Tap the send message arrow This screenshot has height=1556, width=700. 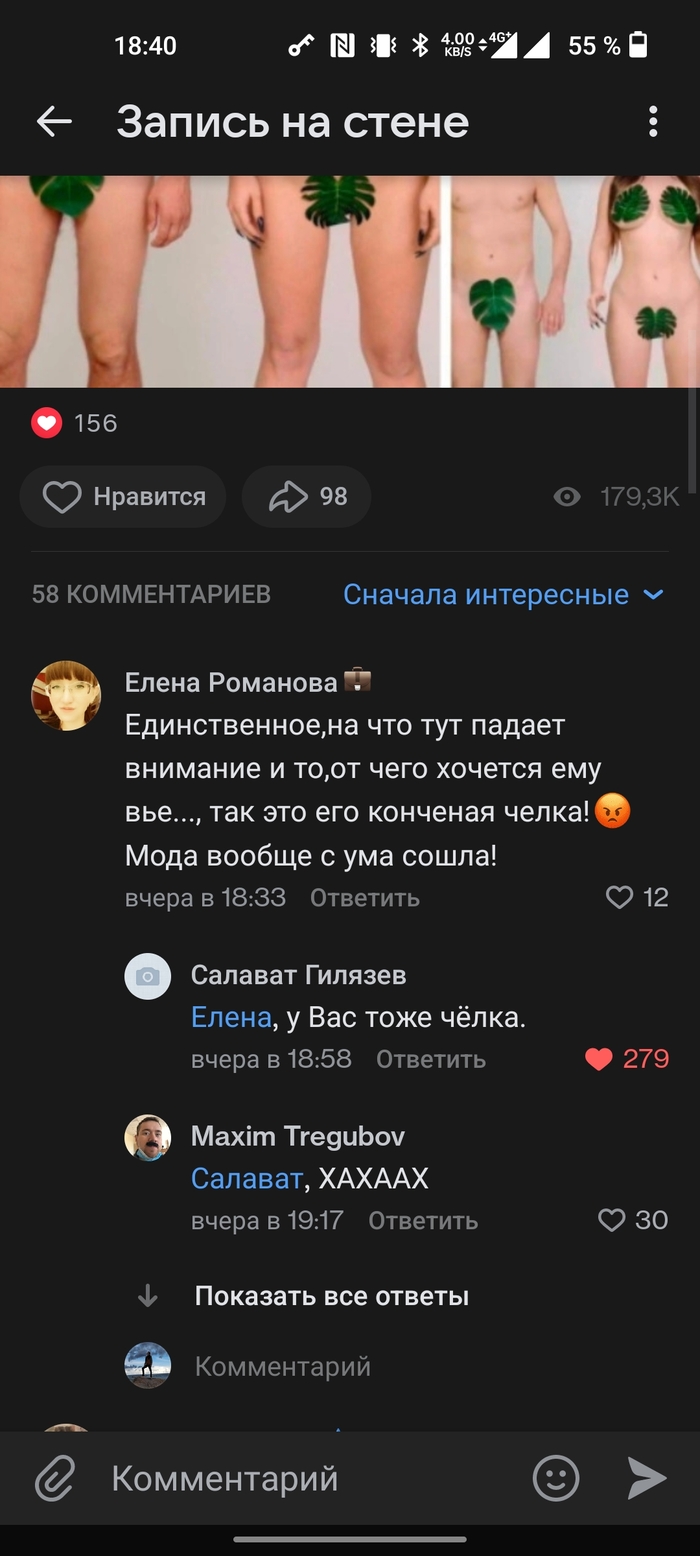(646, 1478)
